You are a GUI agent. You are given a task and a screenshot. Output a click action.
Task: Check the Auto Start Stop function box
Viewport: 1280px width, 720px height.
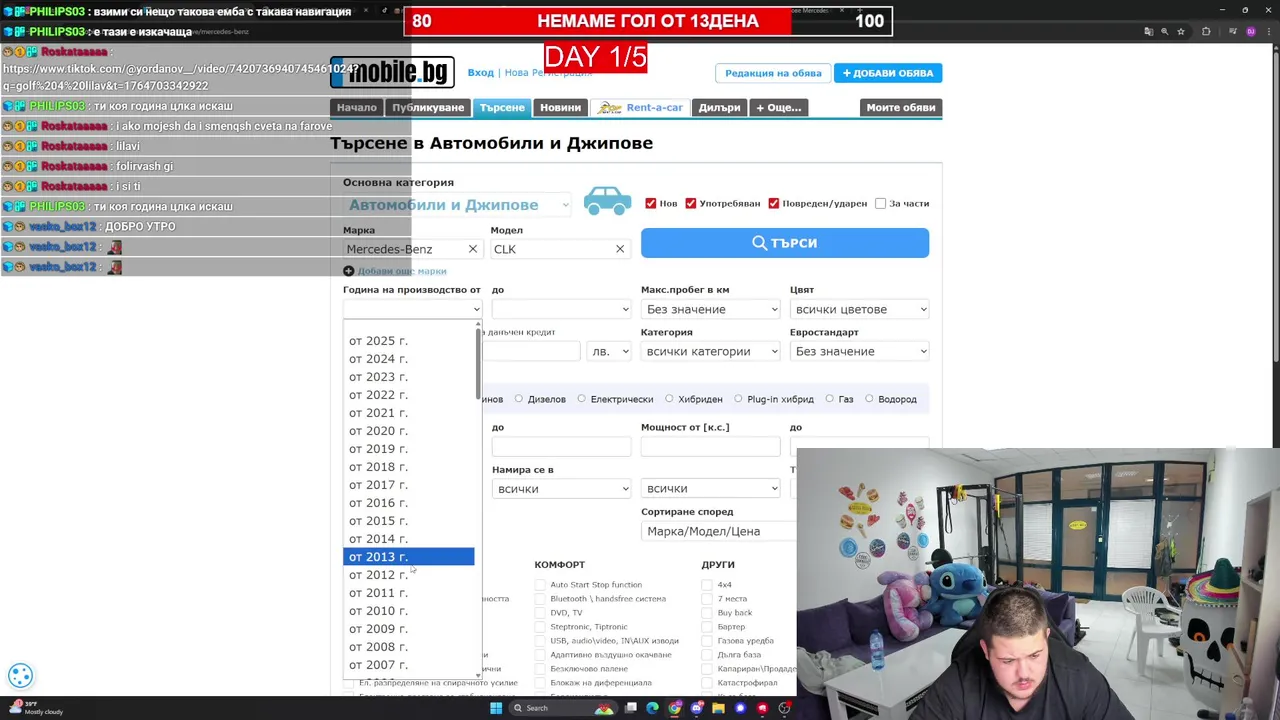(541, 585)
